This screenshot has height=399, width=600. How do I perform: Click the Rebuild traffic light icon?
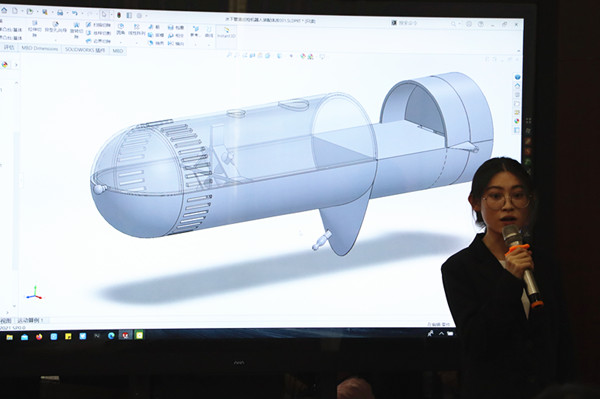119,15
